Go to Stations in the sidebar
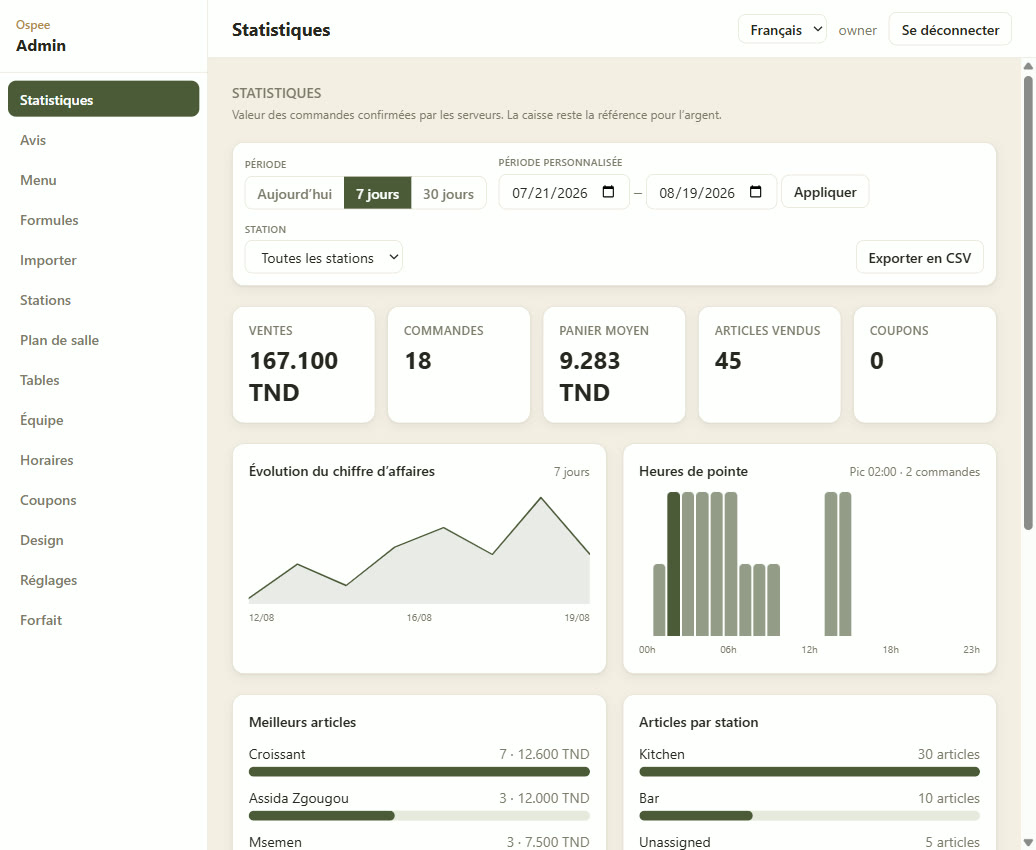The height and width of the screenshot is (850, 1036). click(x=104, y=299)
